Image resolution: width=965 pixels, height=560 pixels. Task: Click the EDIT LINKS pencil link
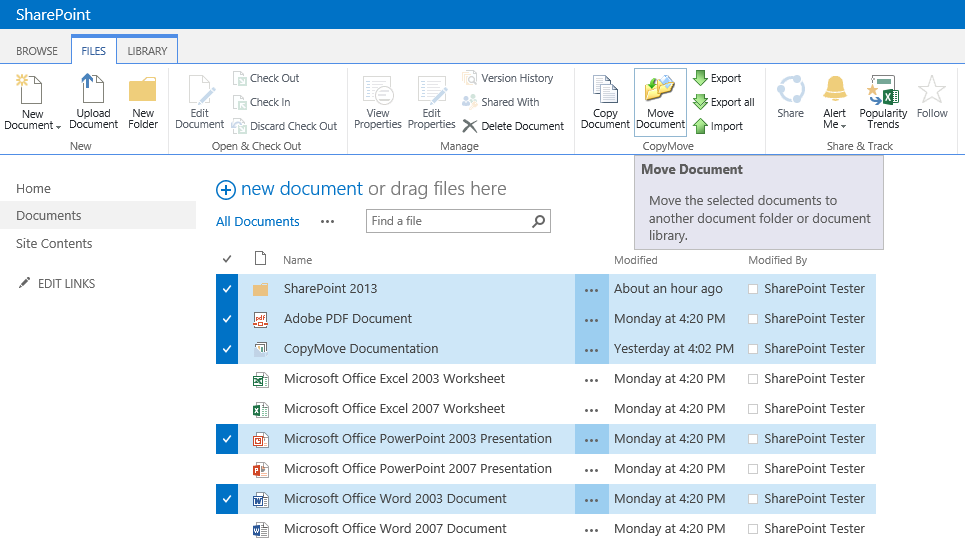coord(57,284)
